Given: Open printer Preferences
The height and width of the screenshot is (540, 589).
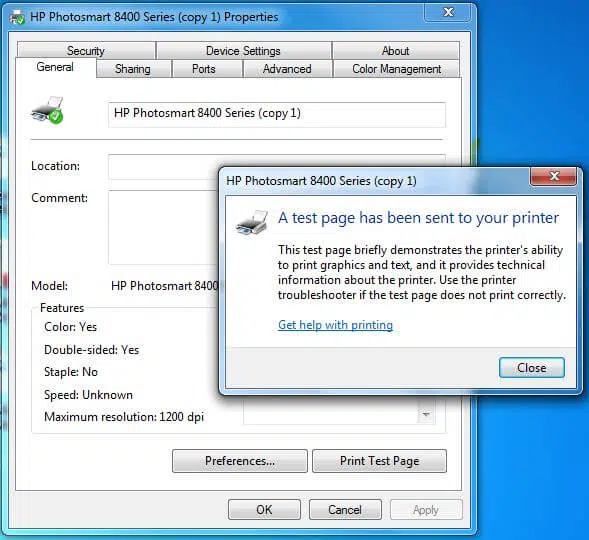Looking at the screenshot, I should (x=240, y=461).
